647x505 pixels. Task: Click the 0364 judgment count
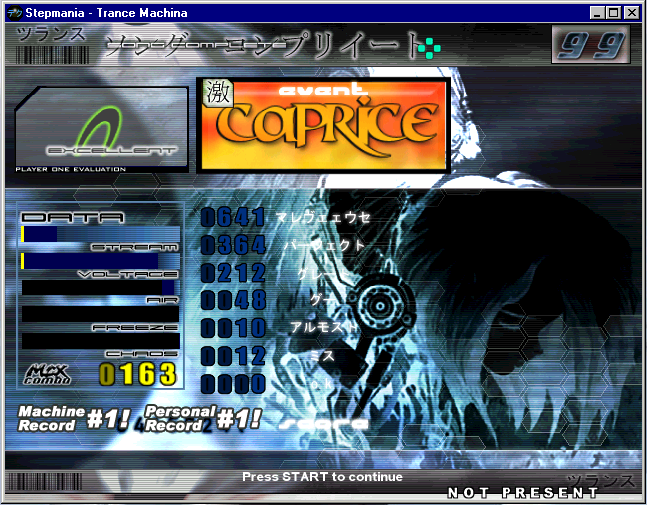point(233,245)
